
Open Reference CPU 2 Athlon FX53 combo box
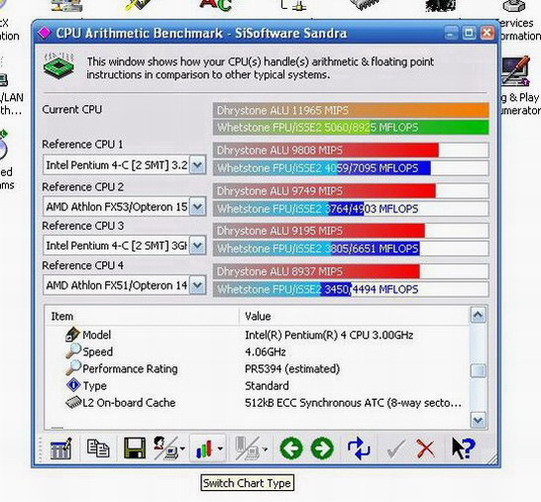point(124,207)
